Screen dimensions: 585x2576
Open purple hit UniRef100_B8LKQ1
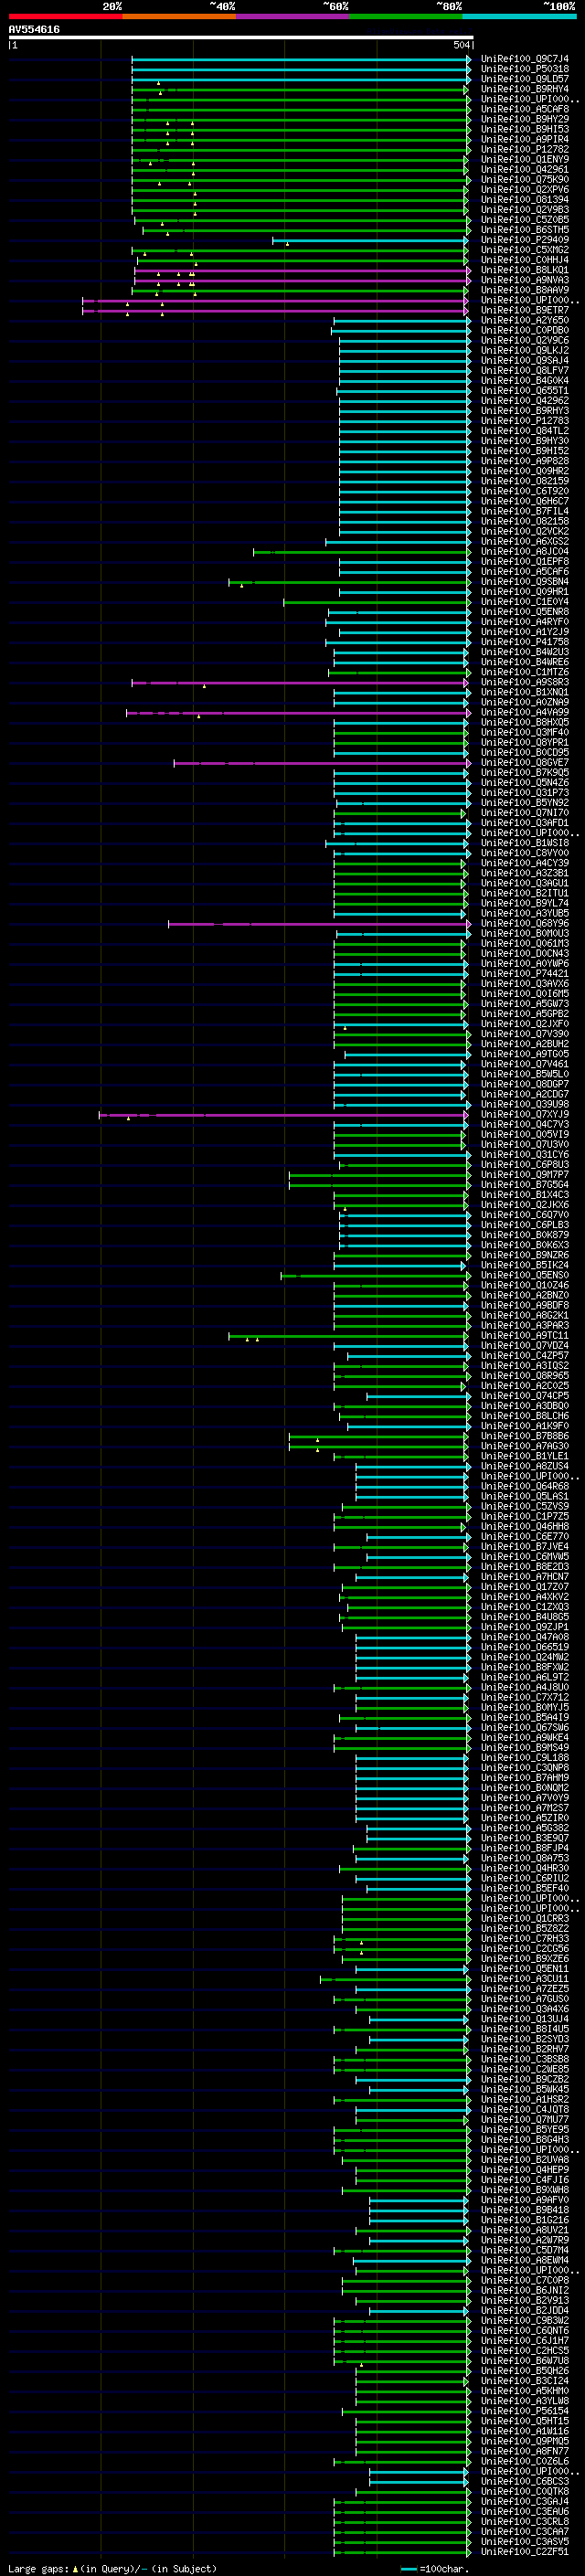click(524, 270)
